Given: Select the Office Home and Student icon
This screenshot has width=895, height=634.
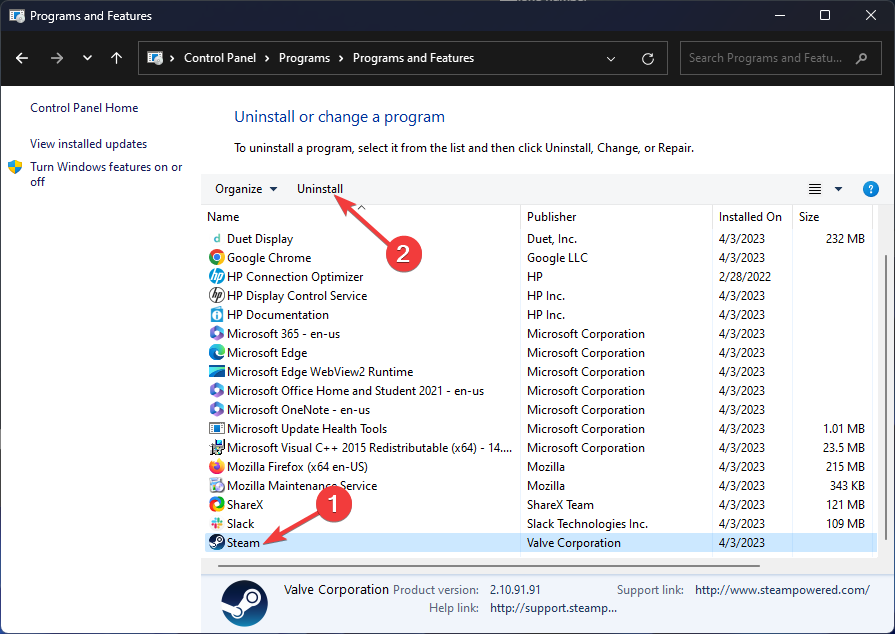Looking at the screenshot, I should (216, 390).
